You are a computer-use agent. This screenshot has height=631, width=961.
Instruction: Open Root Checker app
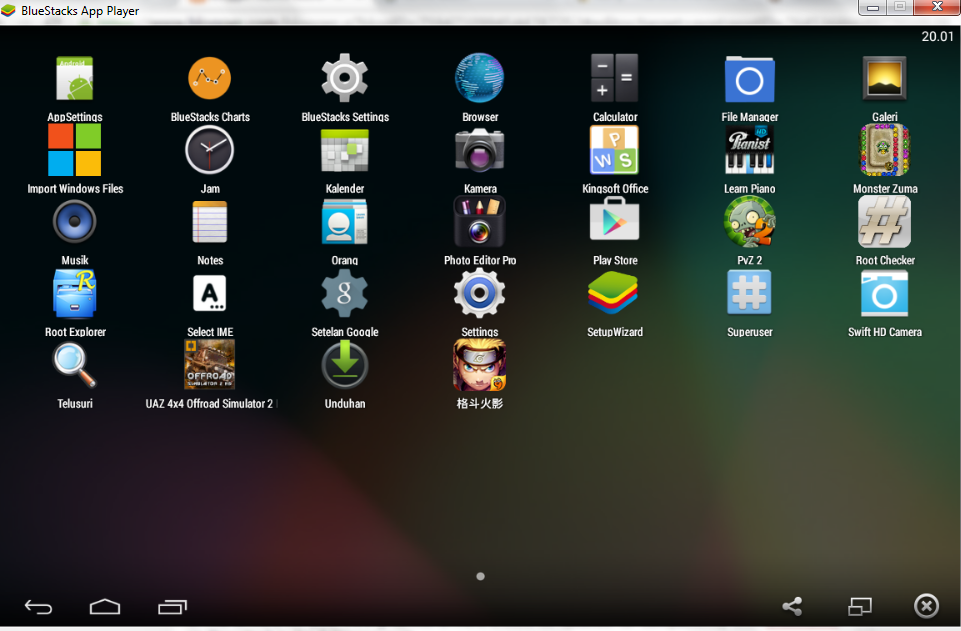click(x=884, y=222)
